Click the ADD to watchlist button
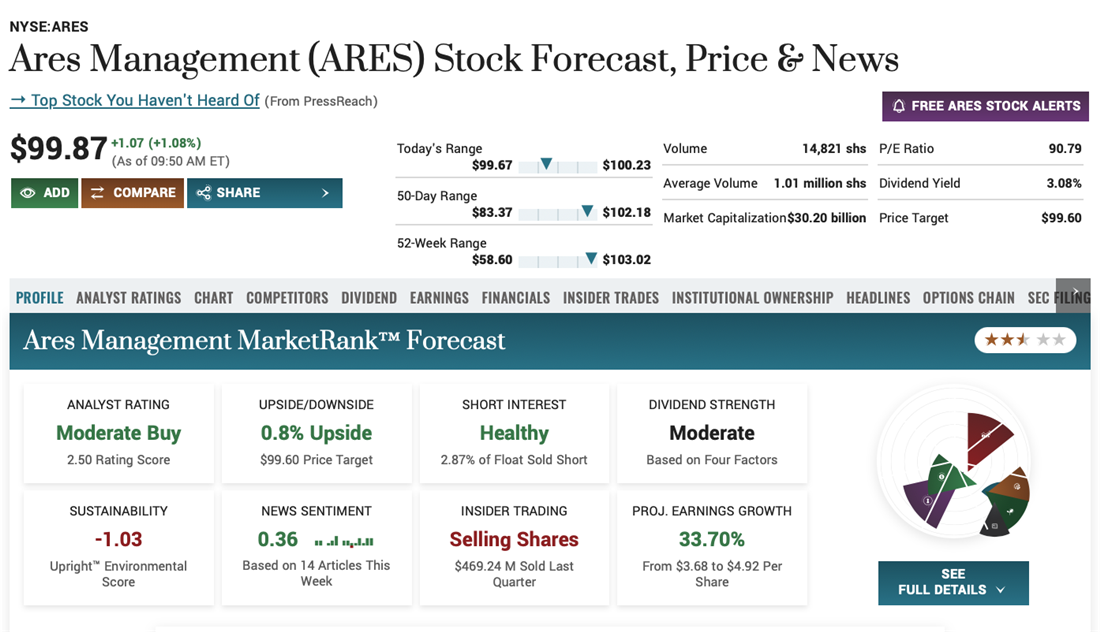1100x632 pixels. [x=44, y=193]
